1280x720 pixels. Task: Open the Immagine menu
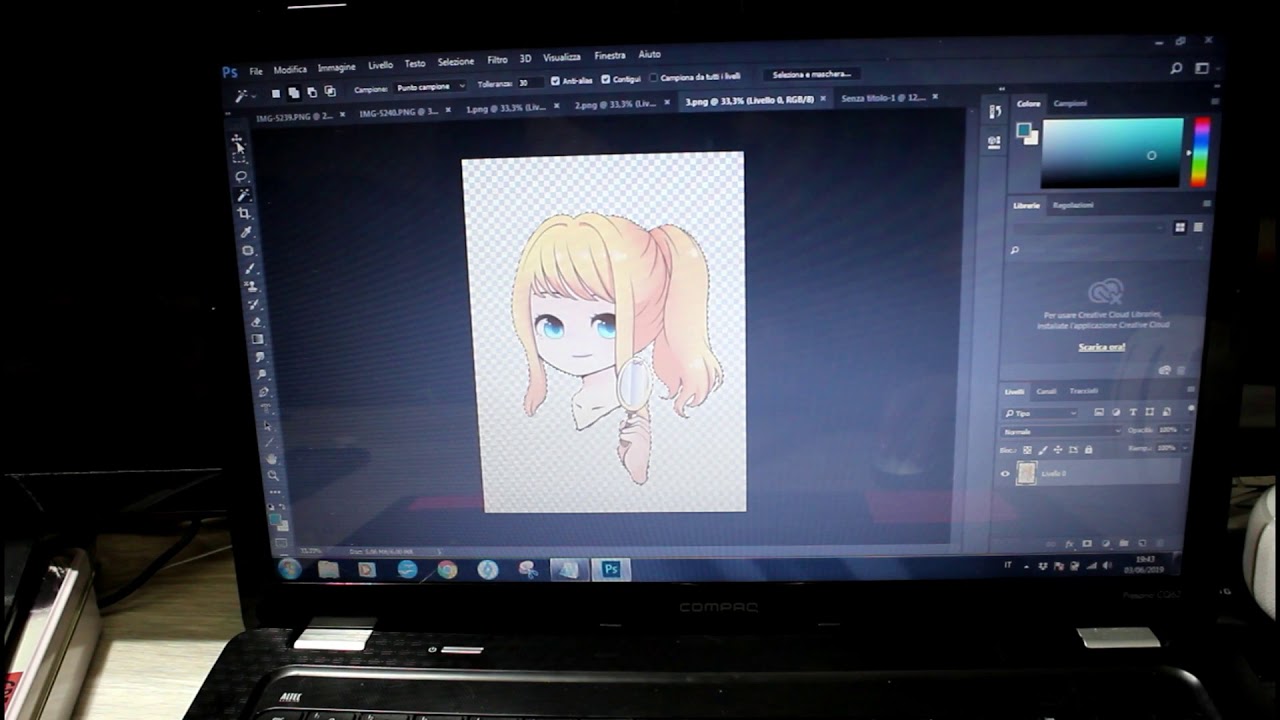tap(336, 68)
